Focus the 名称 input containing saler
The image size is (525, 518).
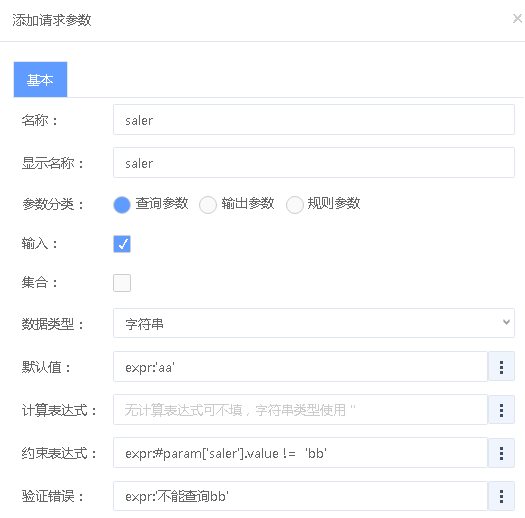(x=314, y=120)
